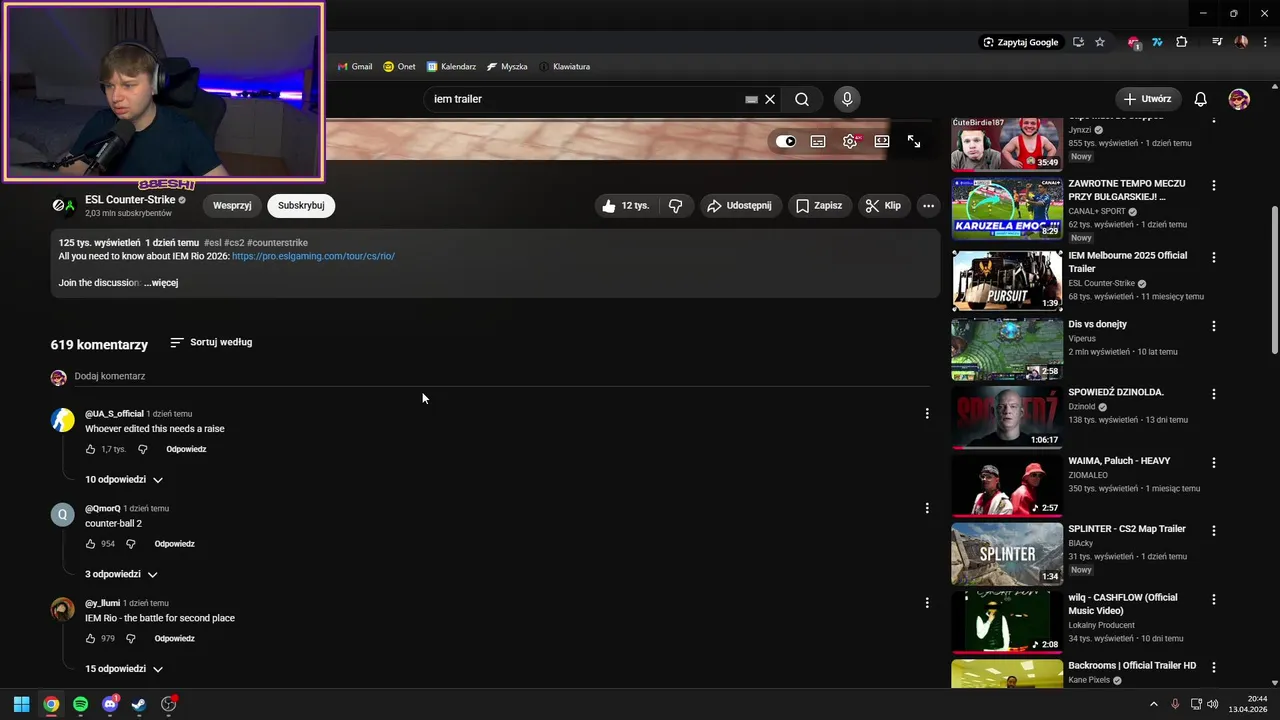Open the Utwórz create menu
Viewport: 1280px width, 720px height.
(1148, 99)
